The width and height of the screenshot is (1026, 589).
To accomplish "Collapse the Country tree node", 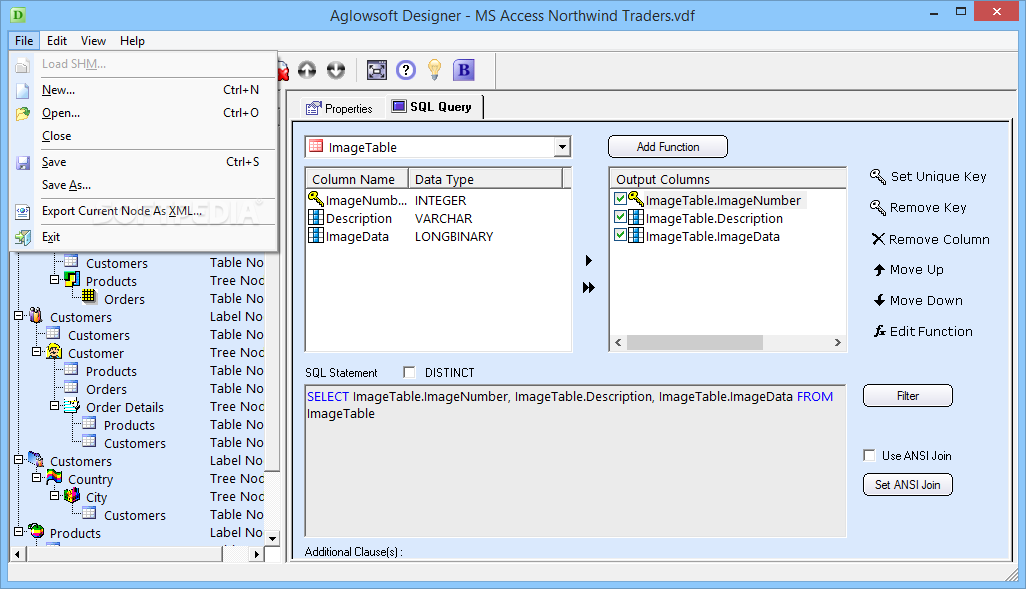I will click(37, 478).
